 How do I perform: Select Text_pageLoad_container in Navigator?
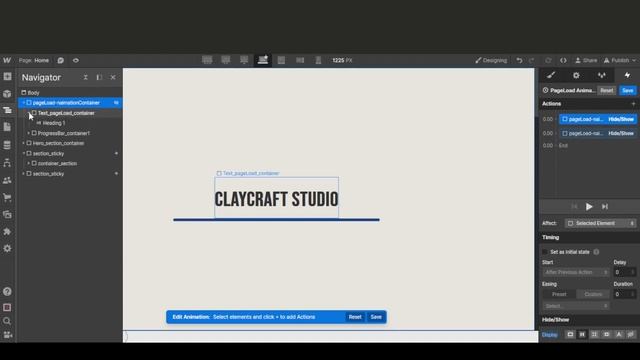pyautogui.click(x=66, y=113)
